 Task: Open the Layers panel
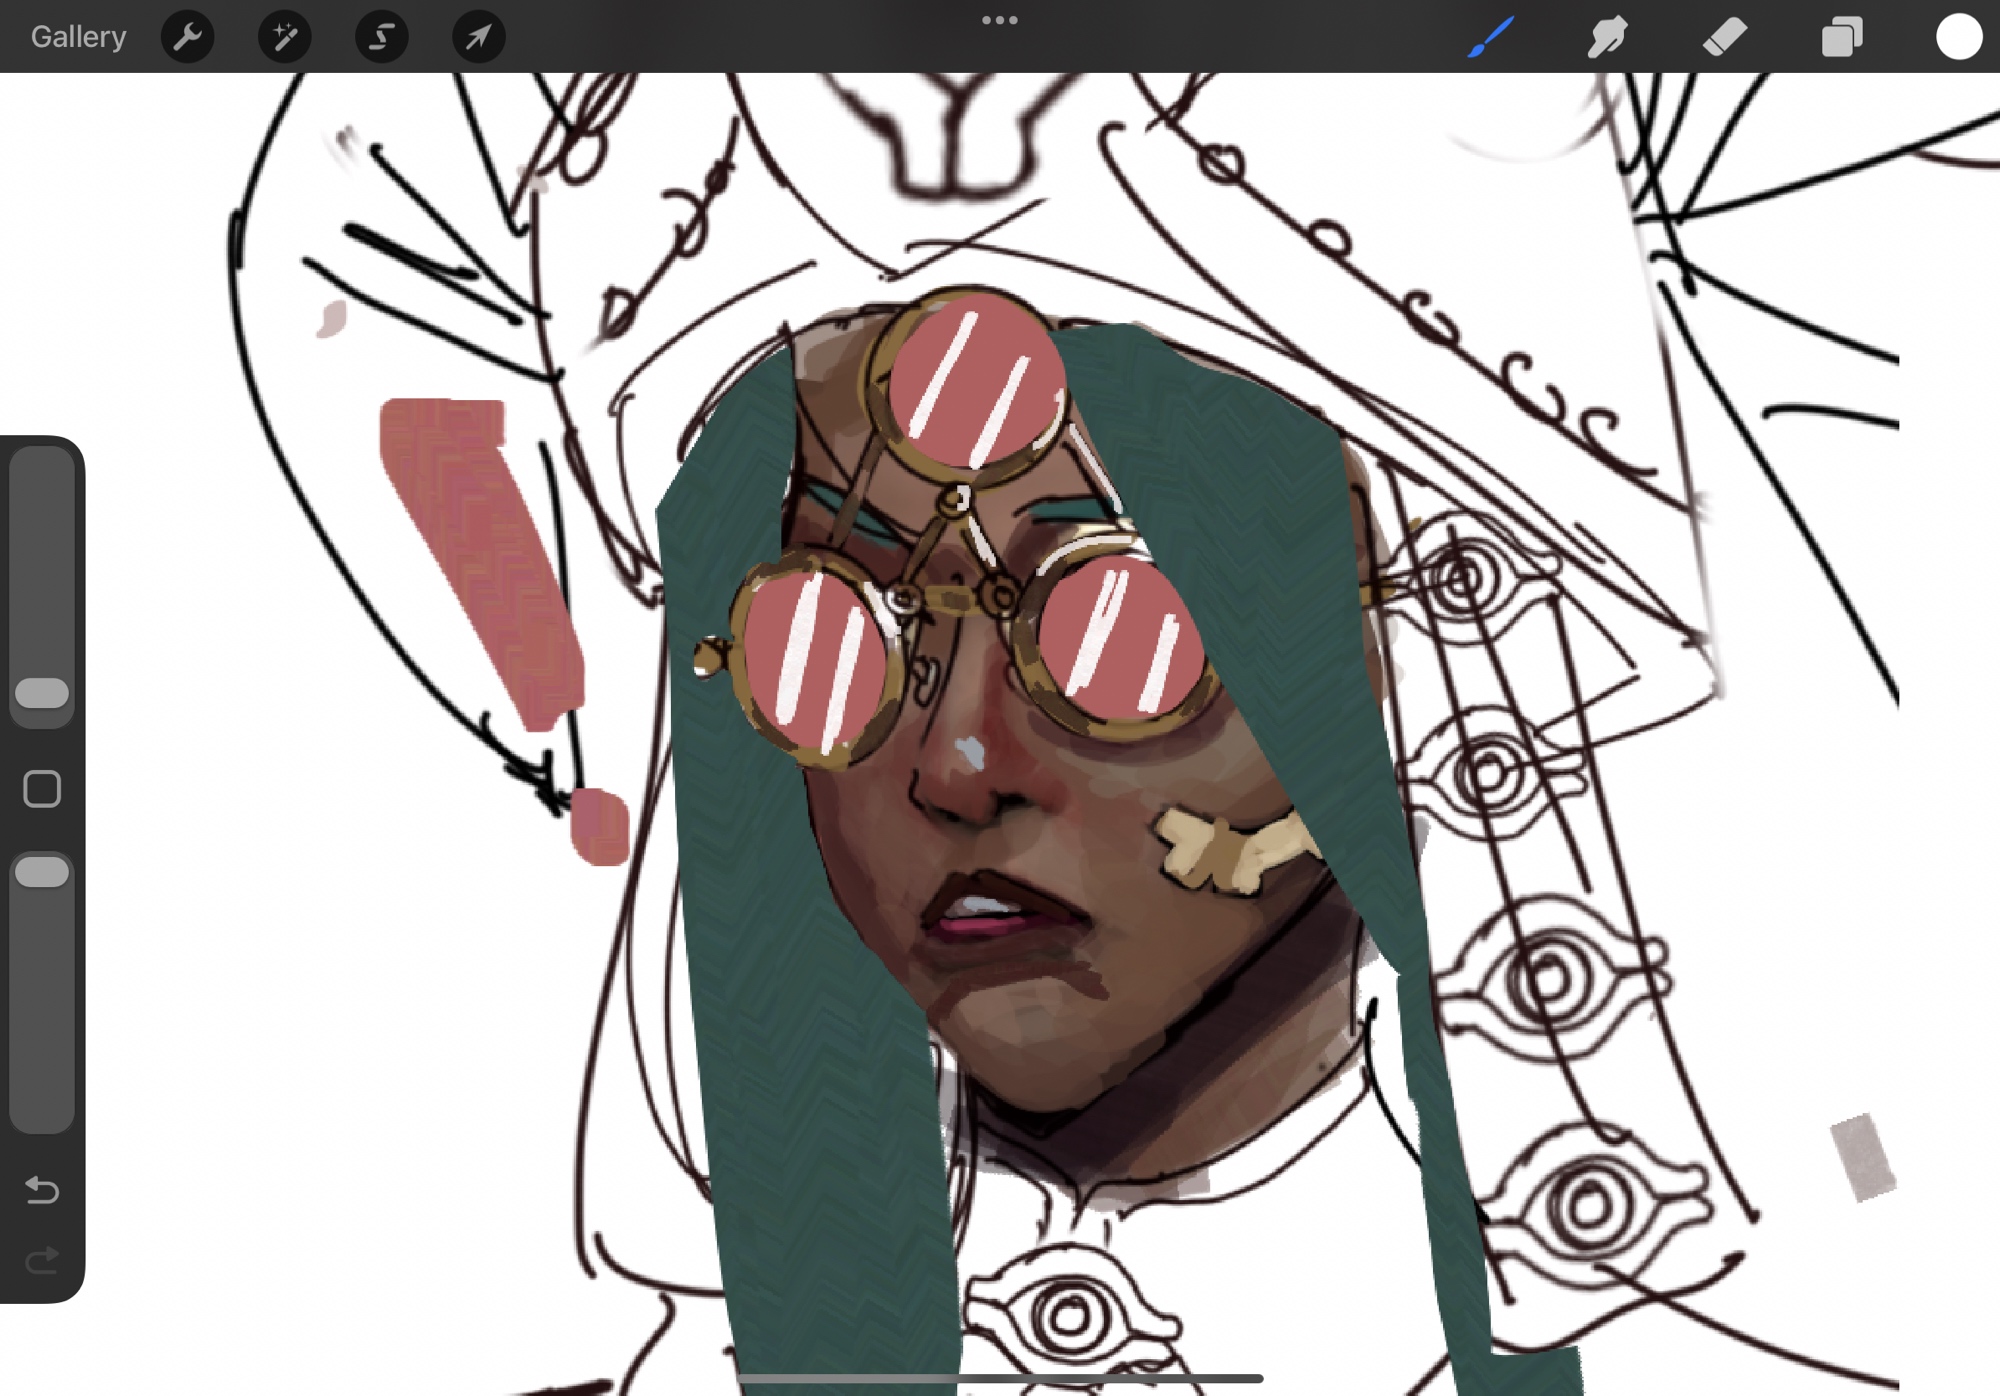click(x=1841, y=37)
